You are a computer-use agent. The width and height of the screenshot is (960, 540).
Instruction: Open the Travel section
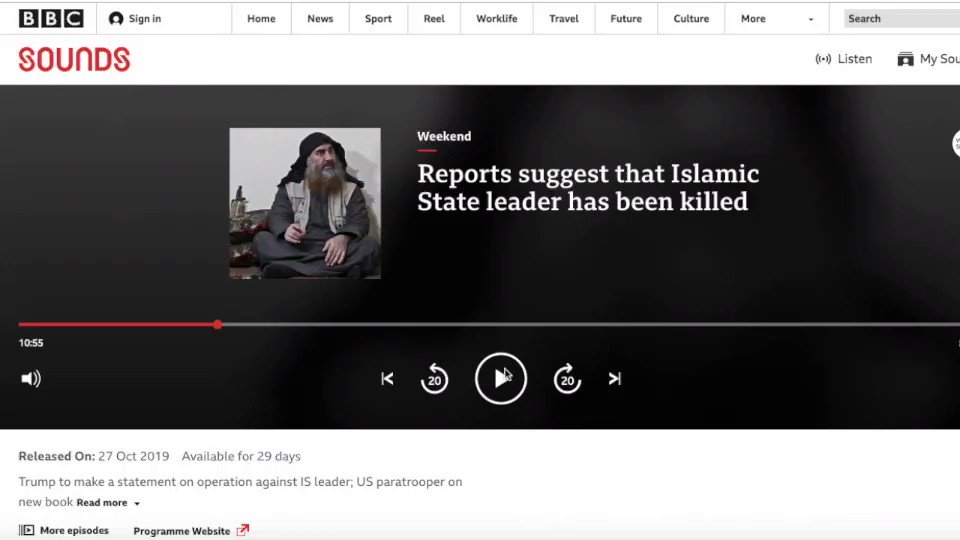tap(564, 19)
